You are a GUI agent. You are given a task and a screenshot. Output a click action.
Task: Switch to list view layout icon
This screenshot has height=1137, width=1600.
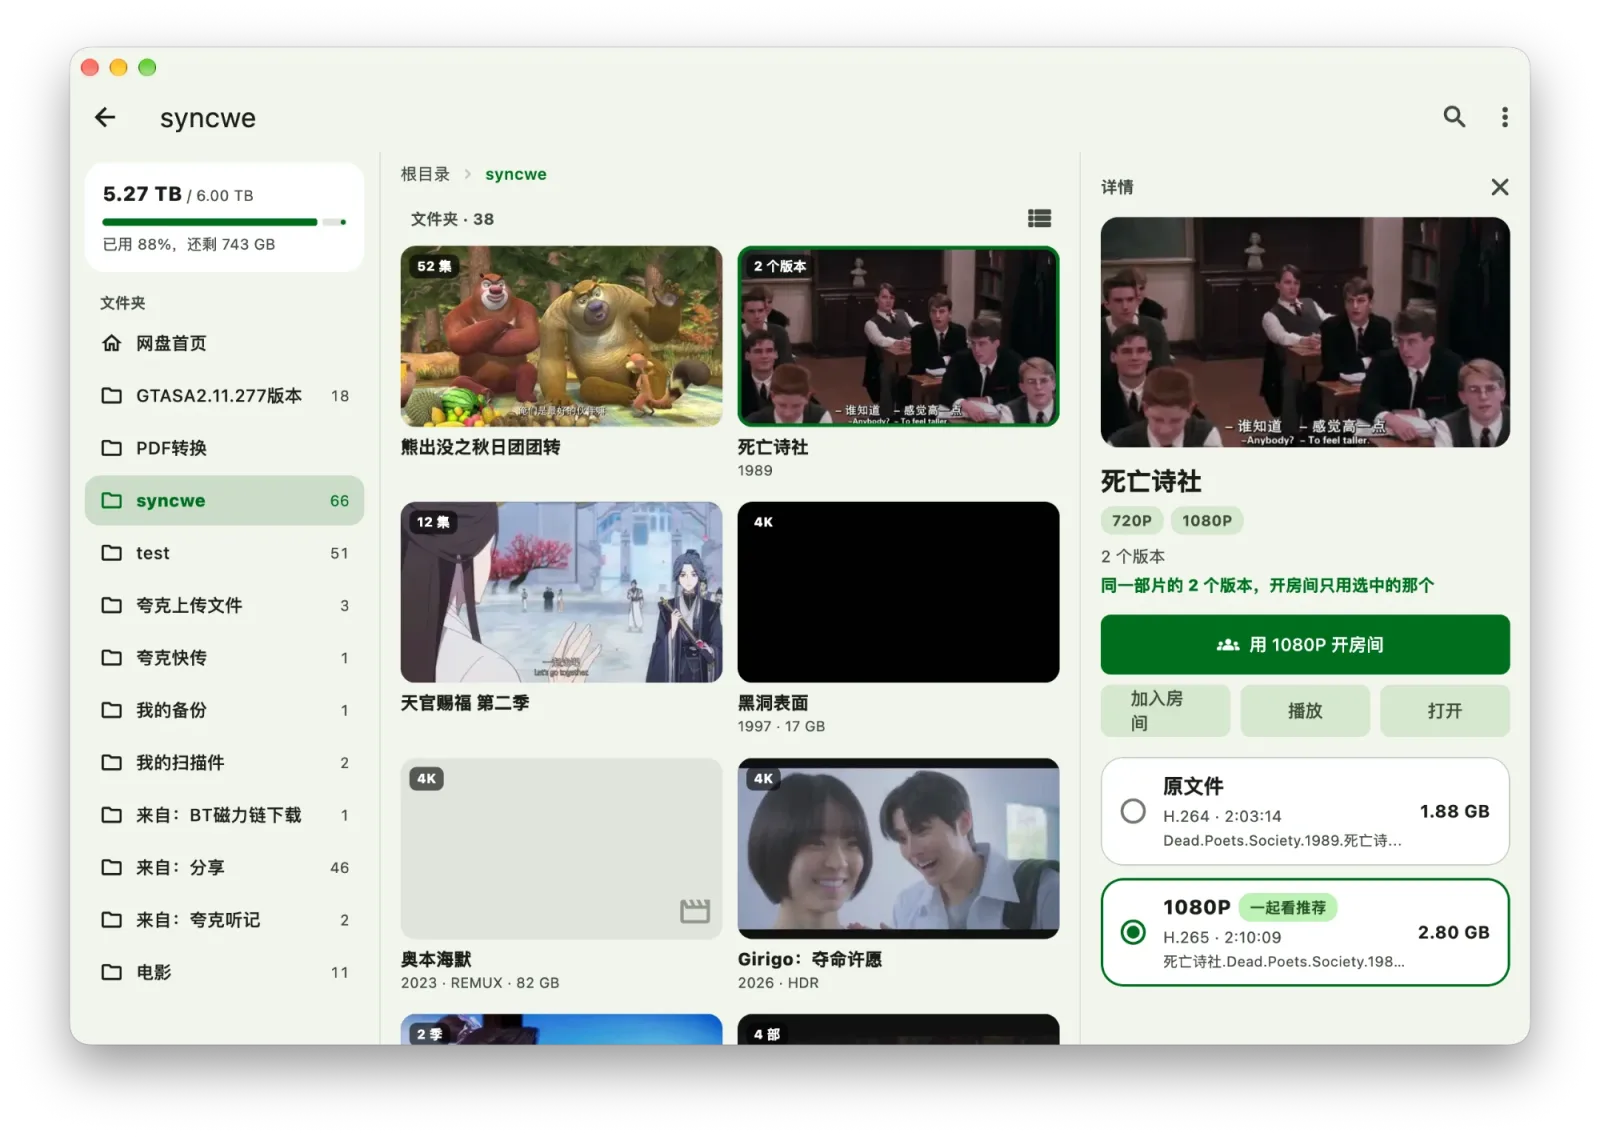(1039, 218)
